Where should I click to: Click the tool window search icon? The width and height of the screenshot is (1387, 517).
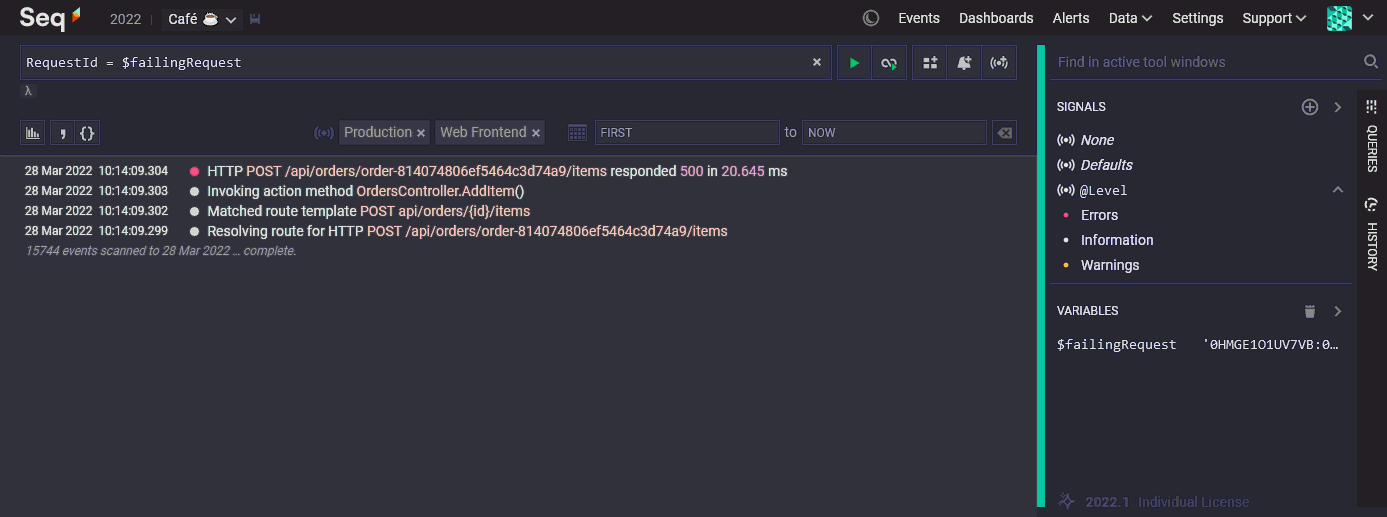[x=1371, y=62]
